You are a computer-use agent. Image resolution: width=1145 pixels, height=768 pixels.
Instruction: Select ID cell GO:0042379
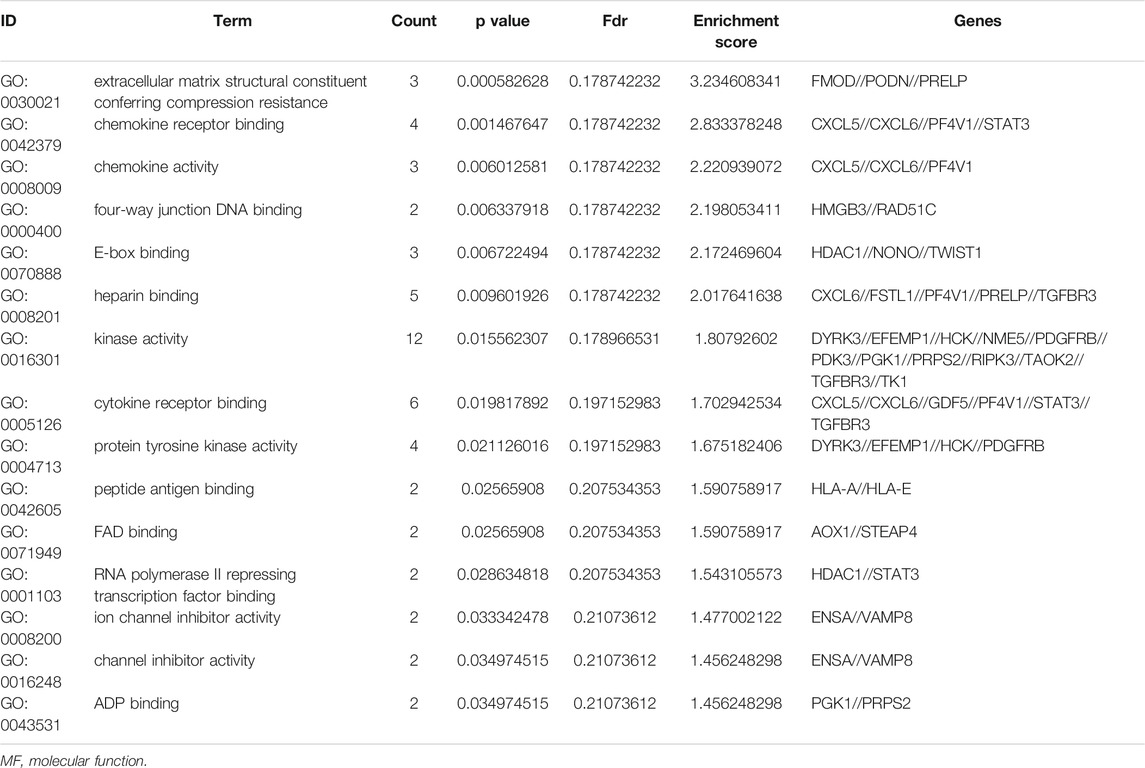(31, 135)
